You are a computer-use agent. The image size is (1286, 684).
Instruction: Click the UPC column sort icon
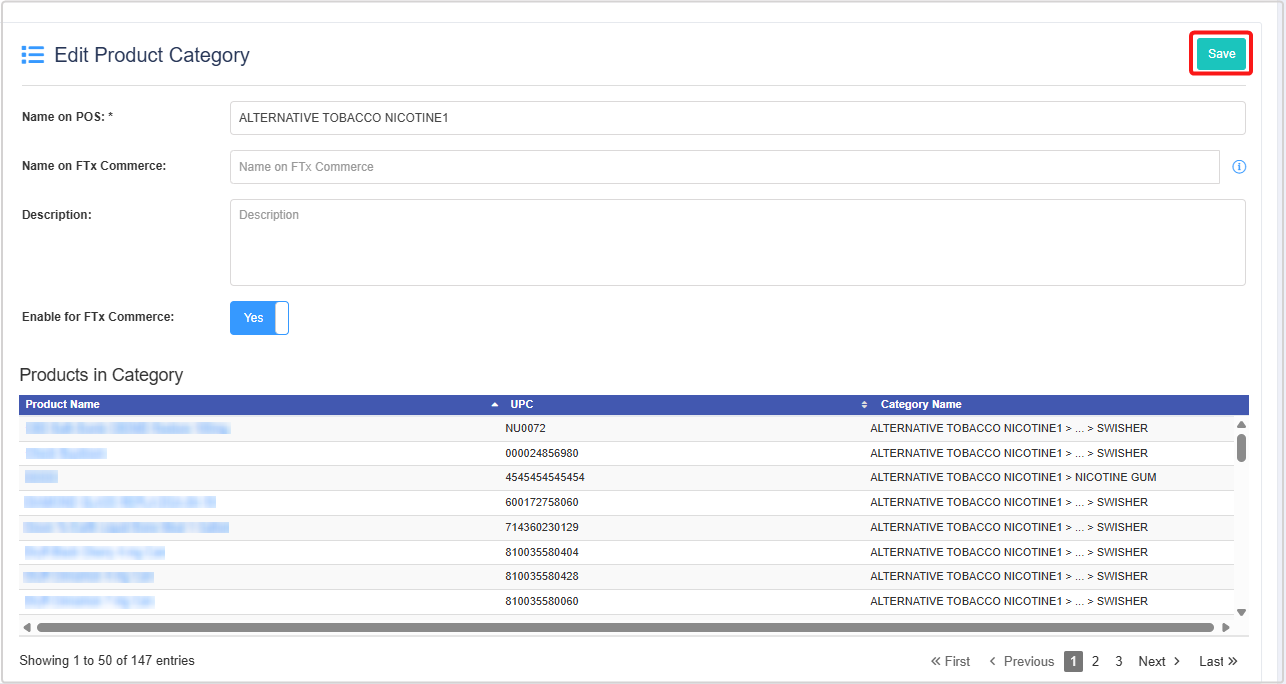(x=865, y=404)
